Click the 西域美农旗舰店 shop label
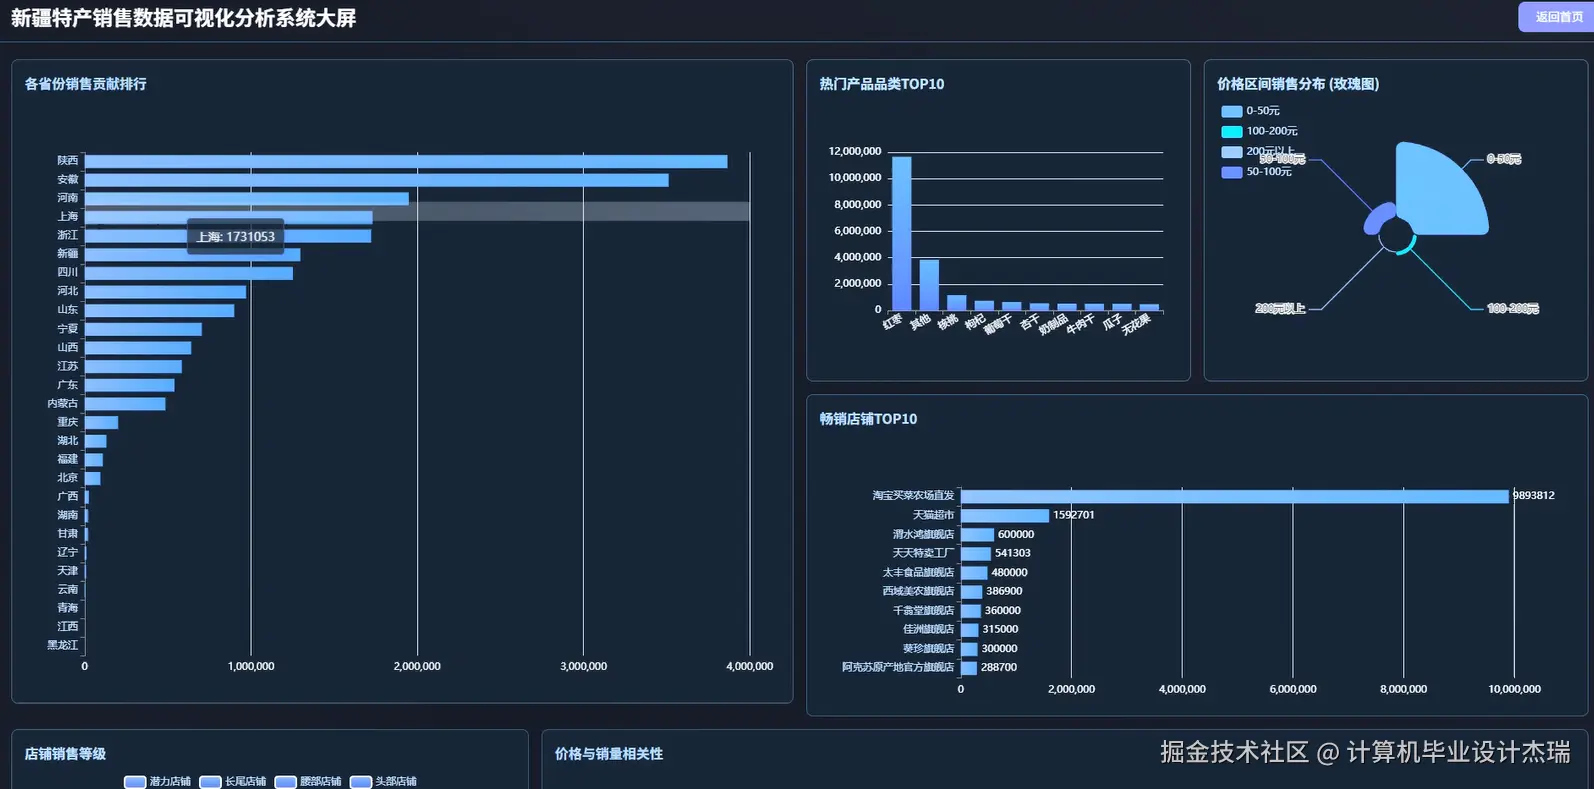1594x789 pixels. click(918, 591)
